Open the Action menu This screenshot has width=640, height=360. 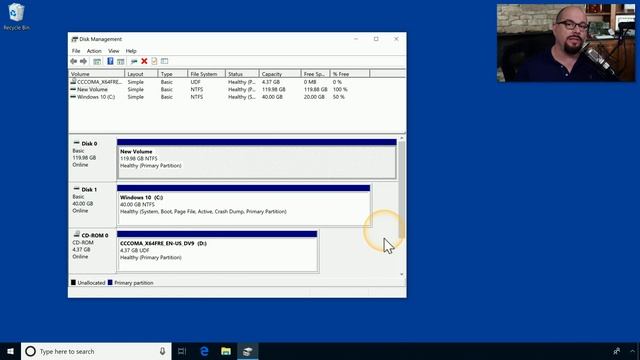94,51
